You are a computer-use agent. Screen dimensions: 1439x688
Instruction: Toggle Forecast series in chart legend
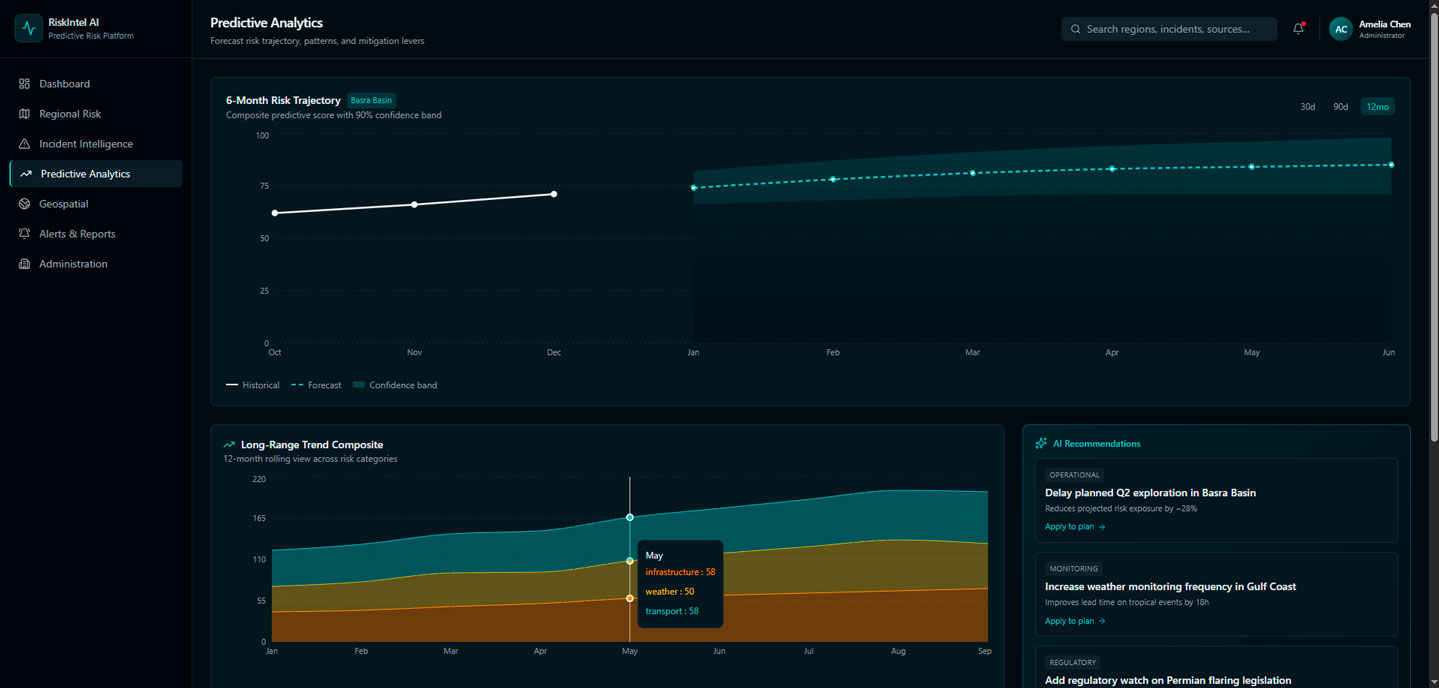tap(316, 385)
